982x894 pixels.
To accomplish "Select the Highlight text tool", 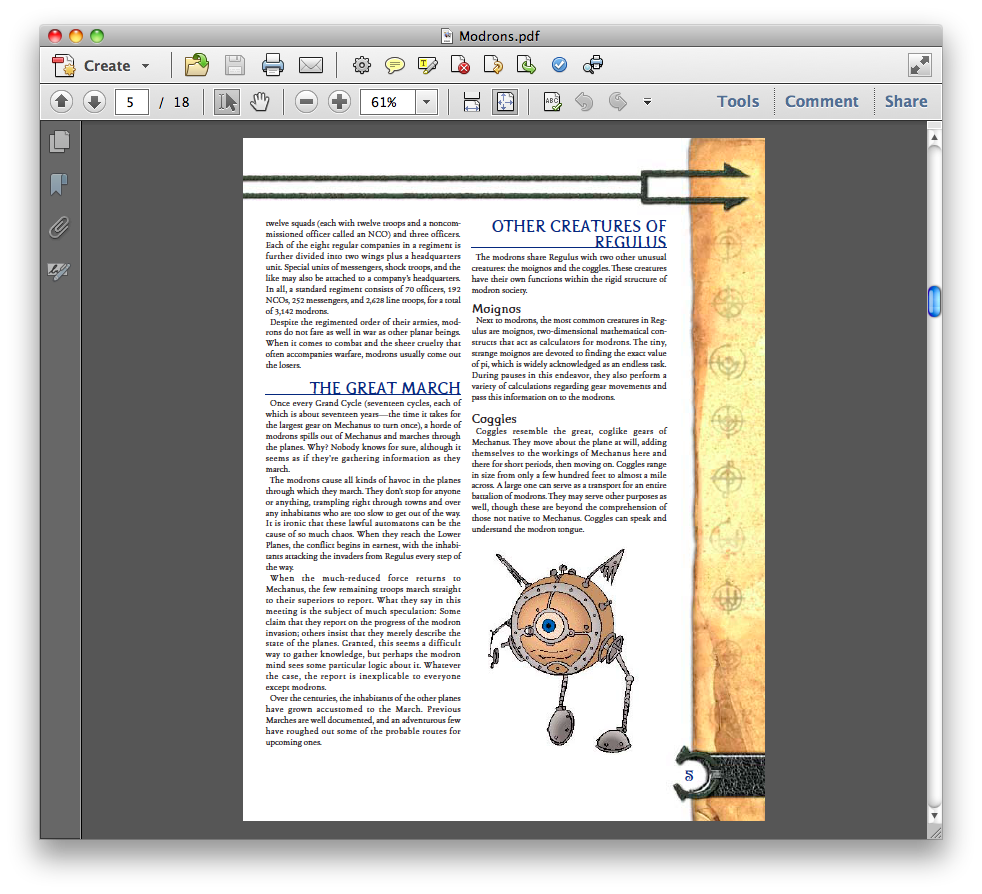I will (x=428, y=66).
